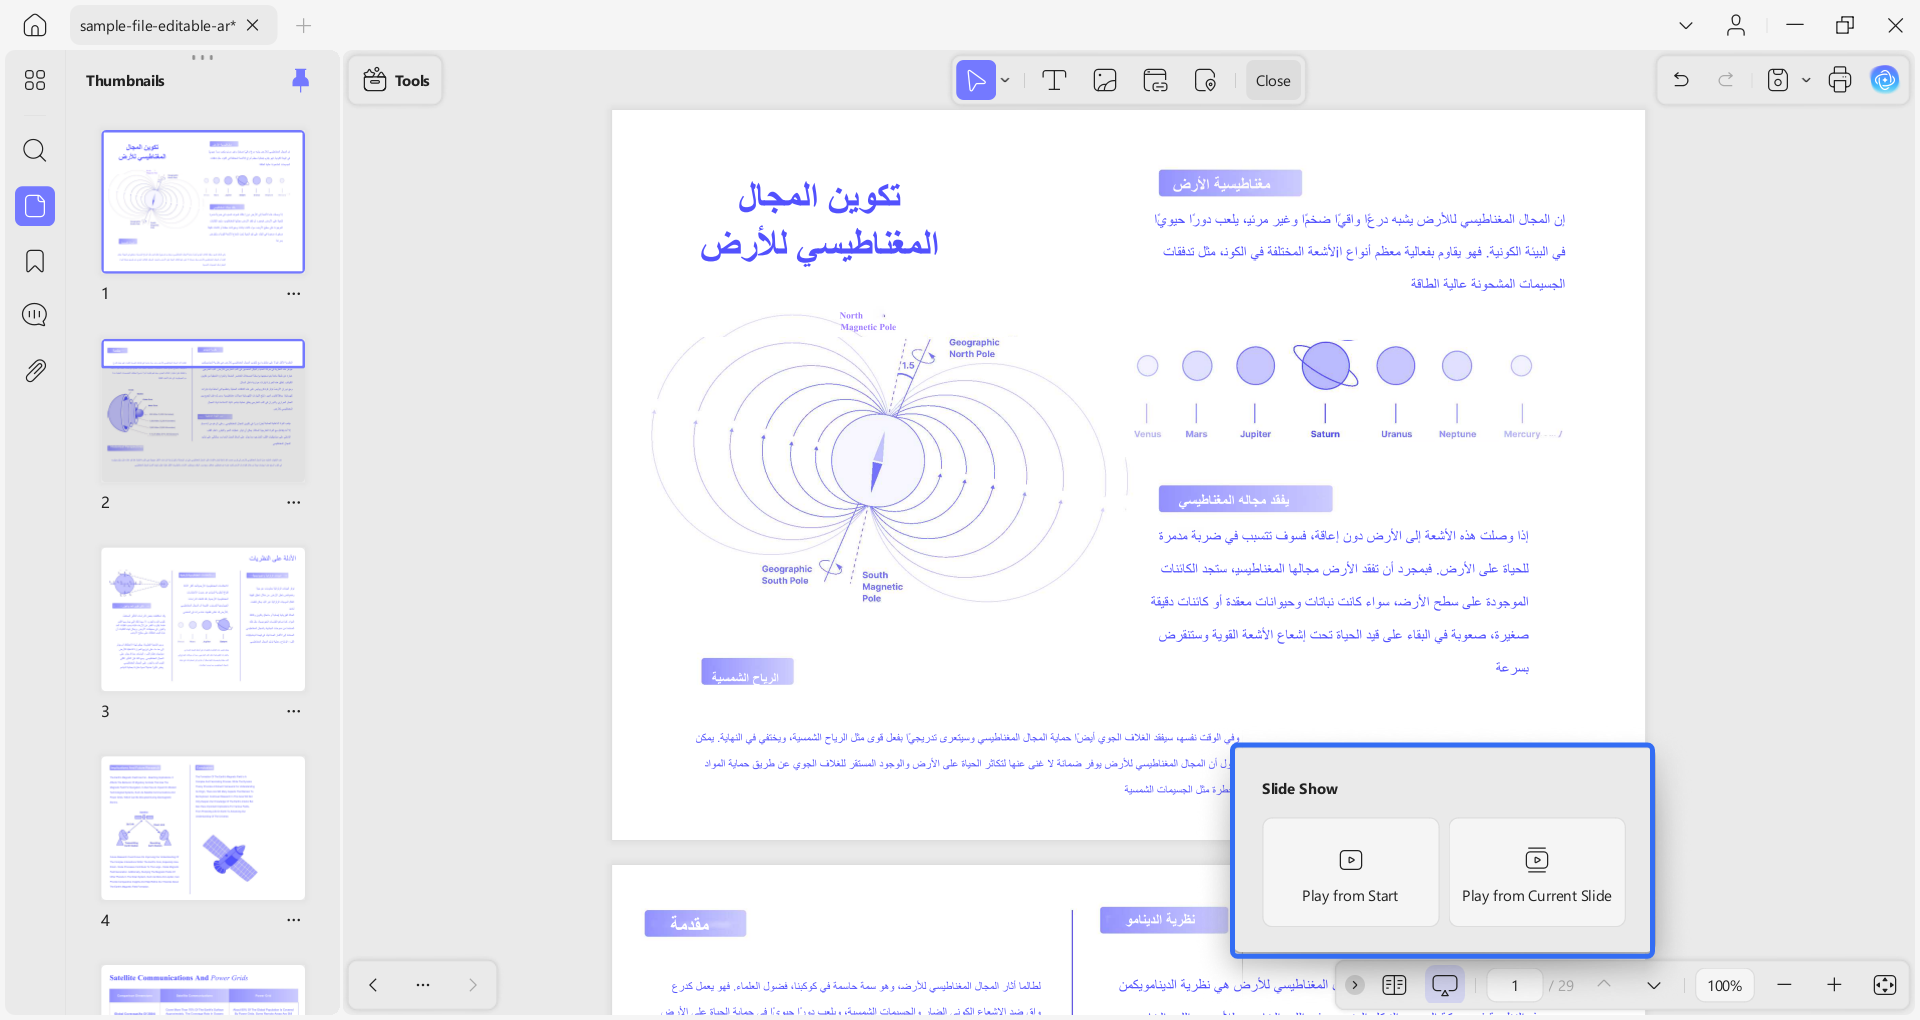Image resolution: width=1920 pixels, height=1020 pixels.
Task: Open the Comments panel icon
Action: point(35,315)
